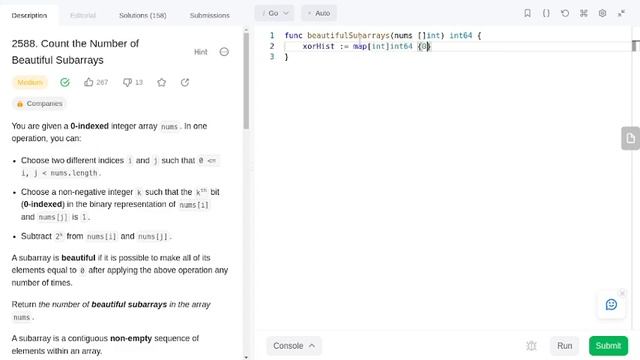Close the feedback widget x
Viewport: 640px width, 360px height.
[x=622, y=293]
